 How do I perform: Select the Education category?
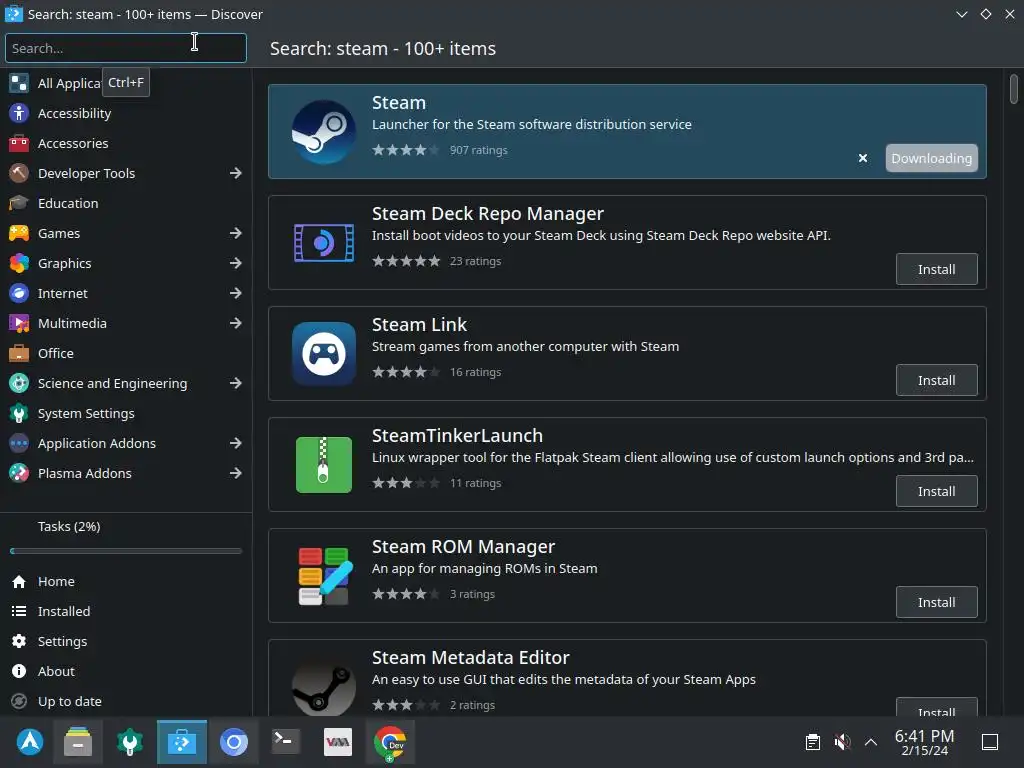126,203
